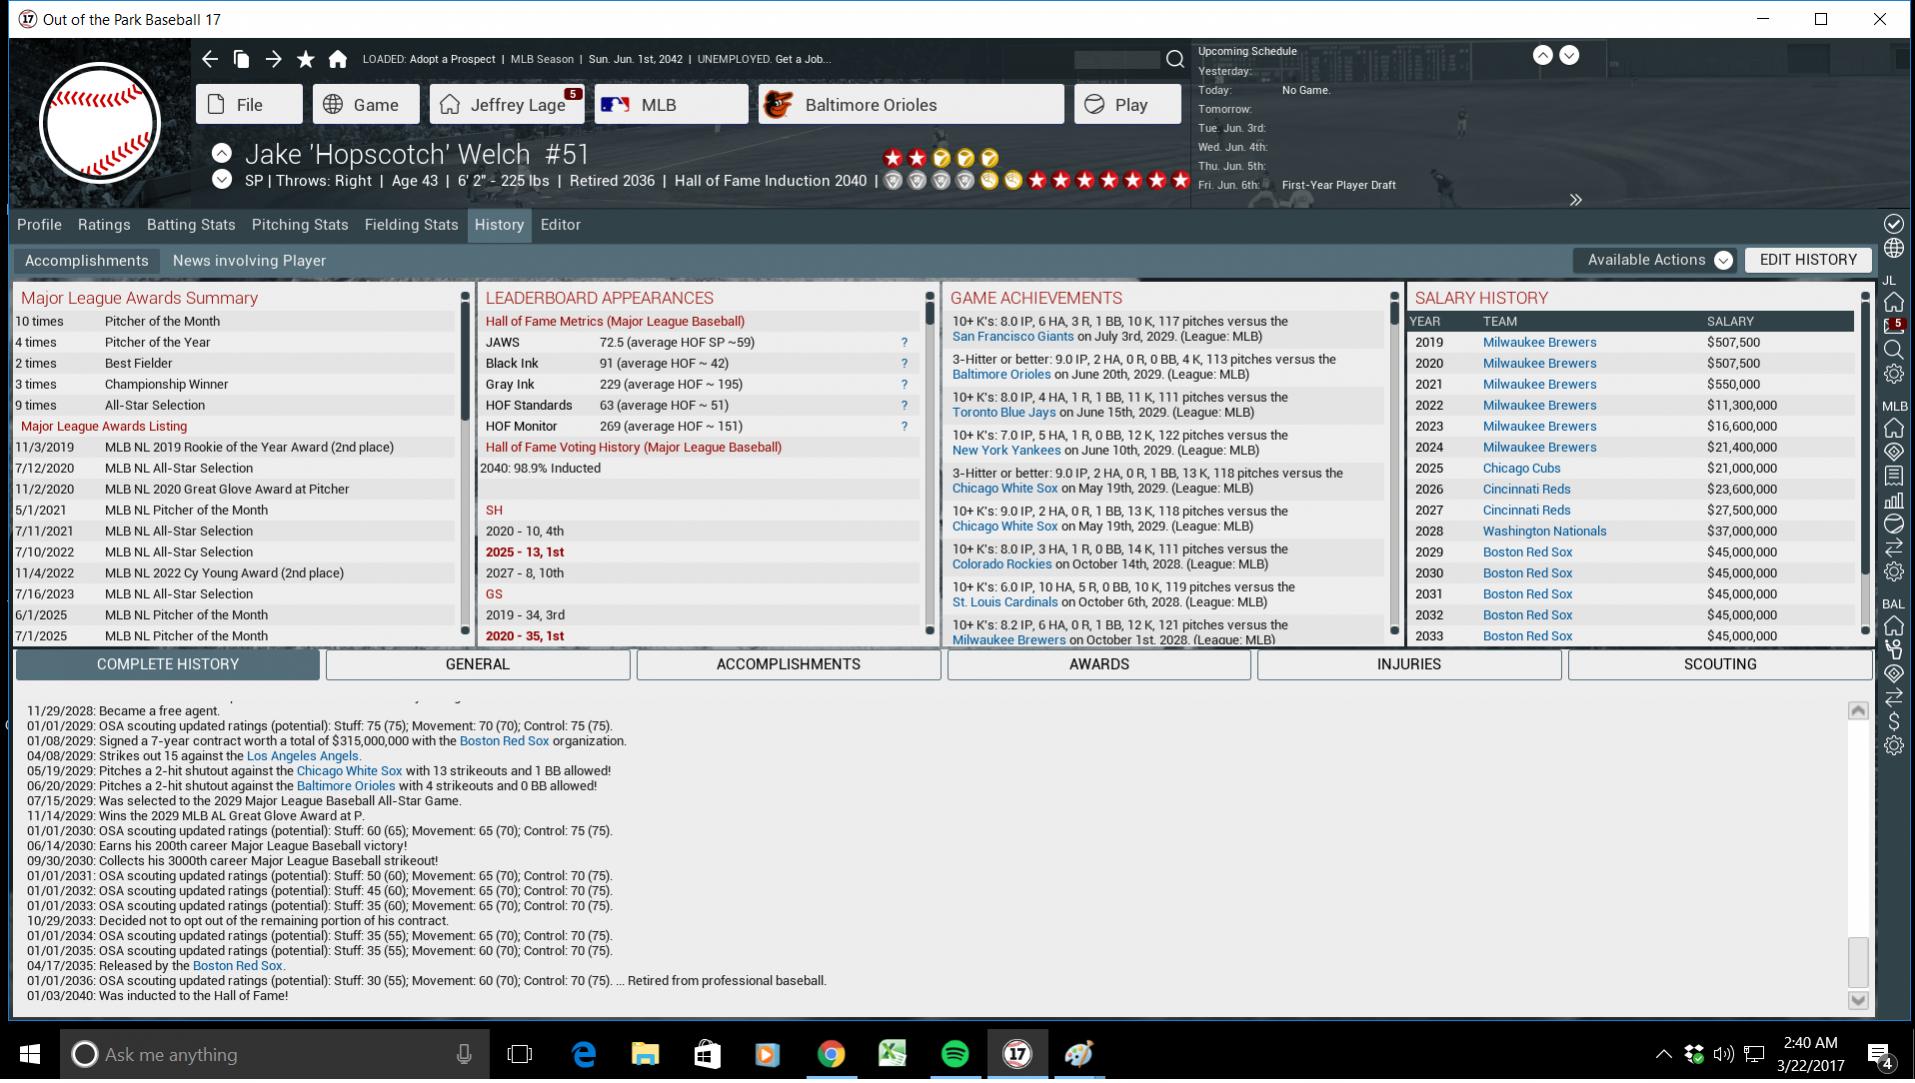
Task: Open the MLB section diamond icon
Action: click(1894, 452)
